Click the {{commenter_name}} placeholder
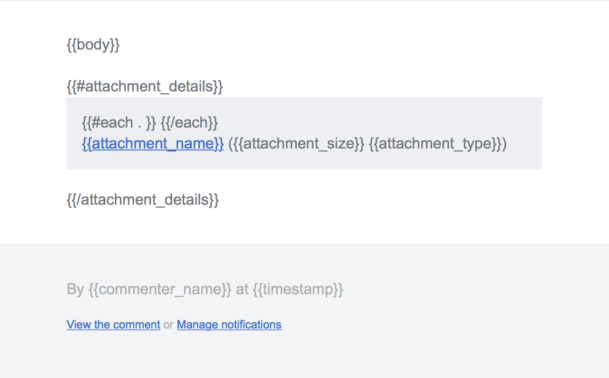 pos(160,289)
